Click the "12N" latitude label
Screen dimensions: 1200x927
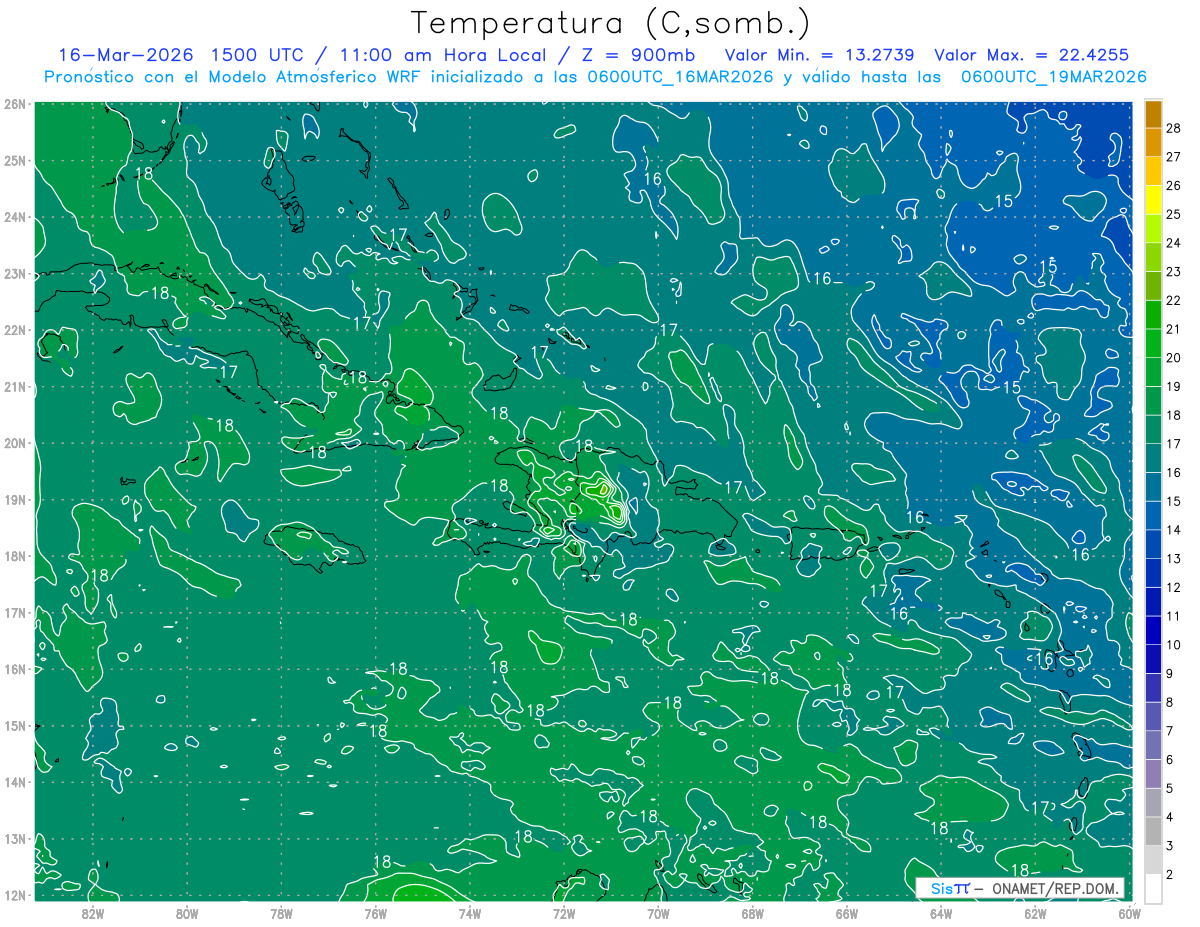(x=14, y=895)
